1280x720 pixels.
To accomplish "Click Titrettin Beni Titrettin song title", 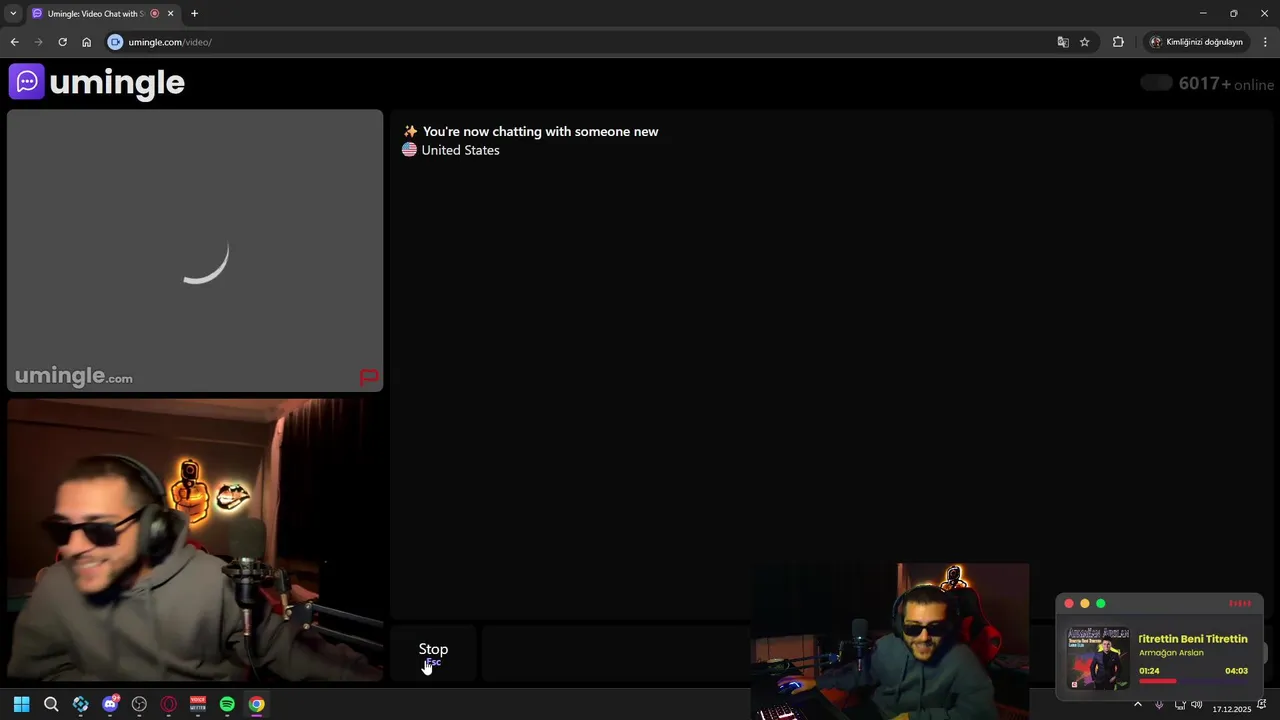I will [1193, 639].
